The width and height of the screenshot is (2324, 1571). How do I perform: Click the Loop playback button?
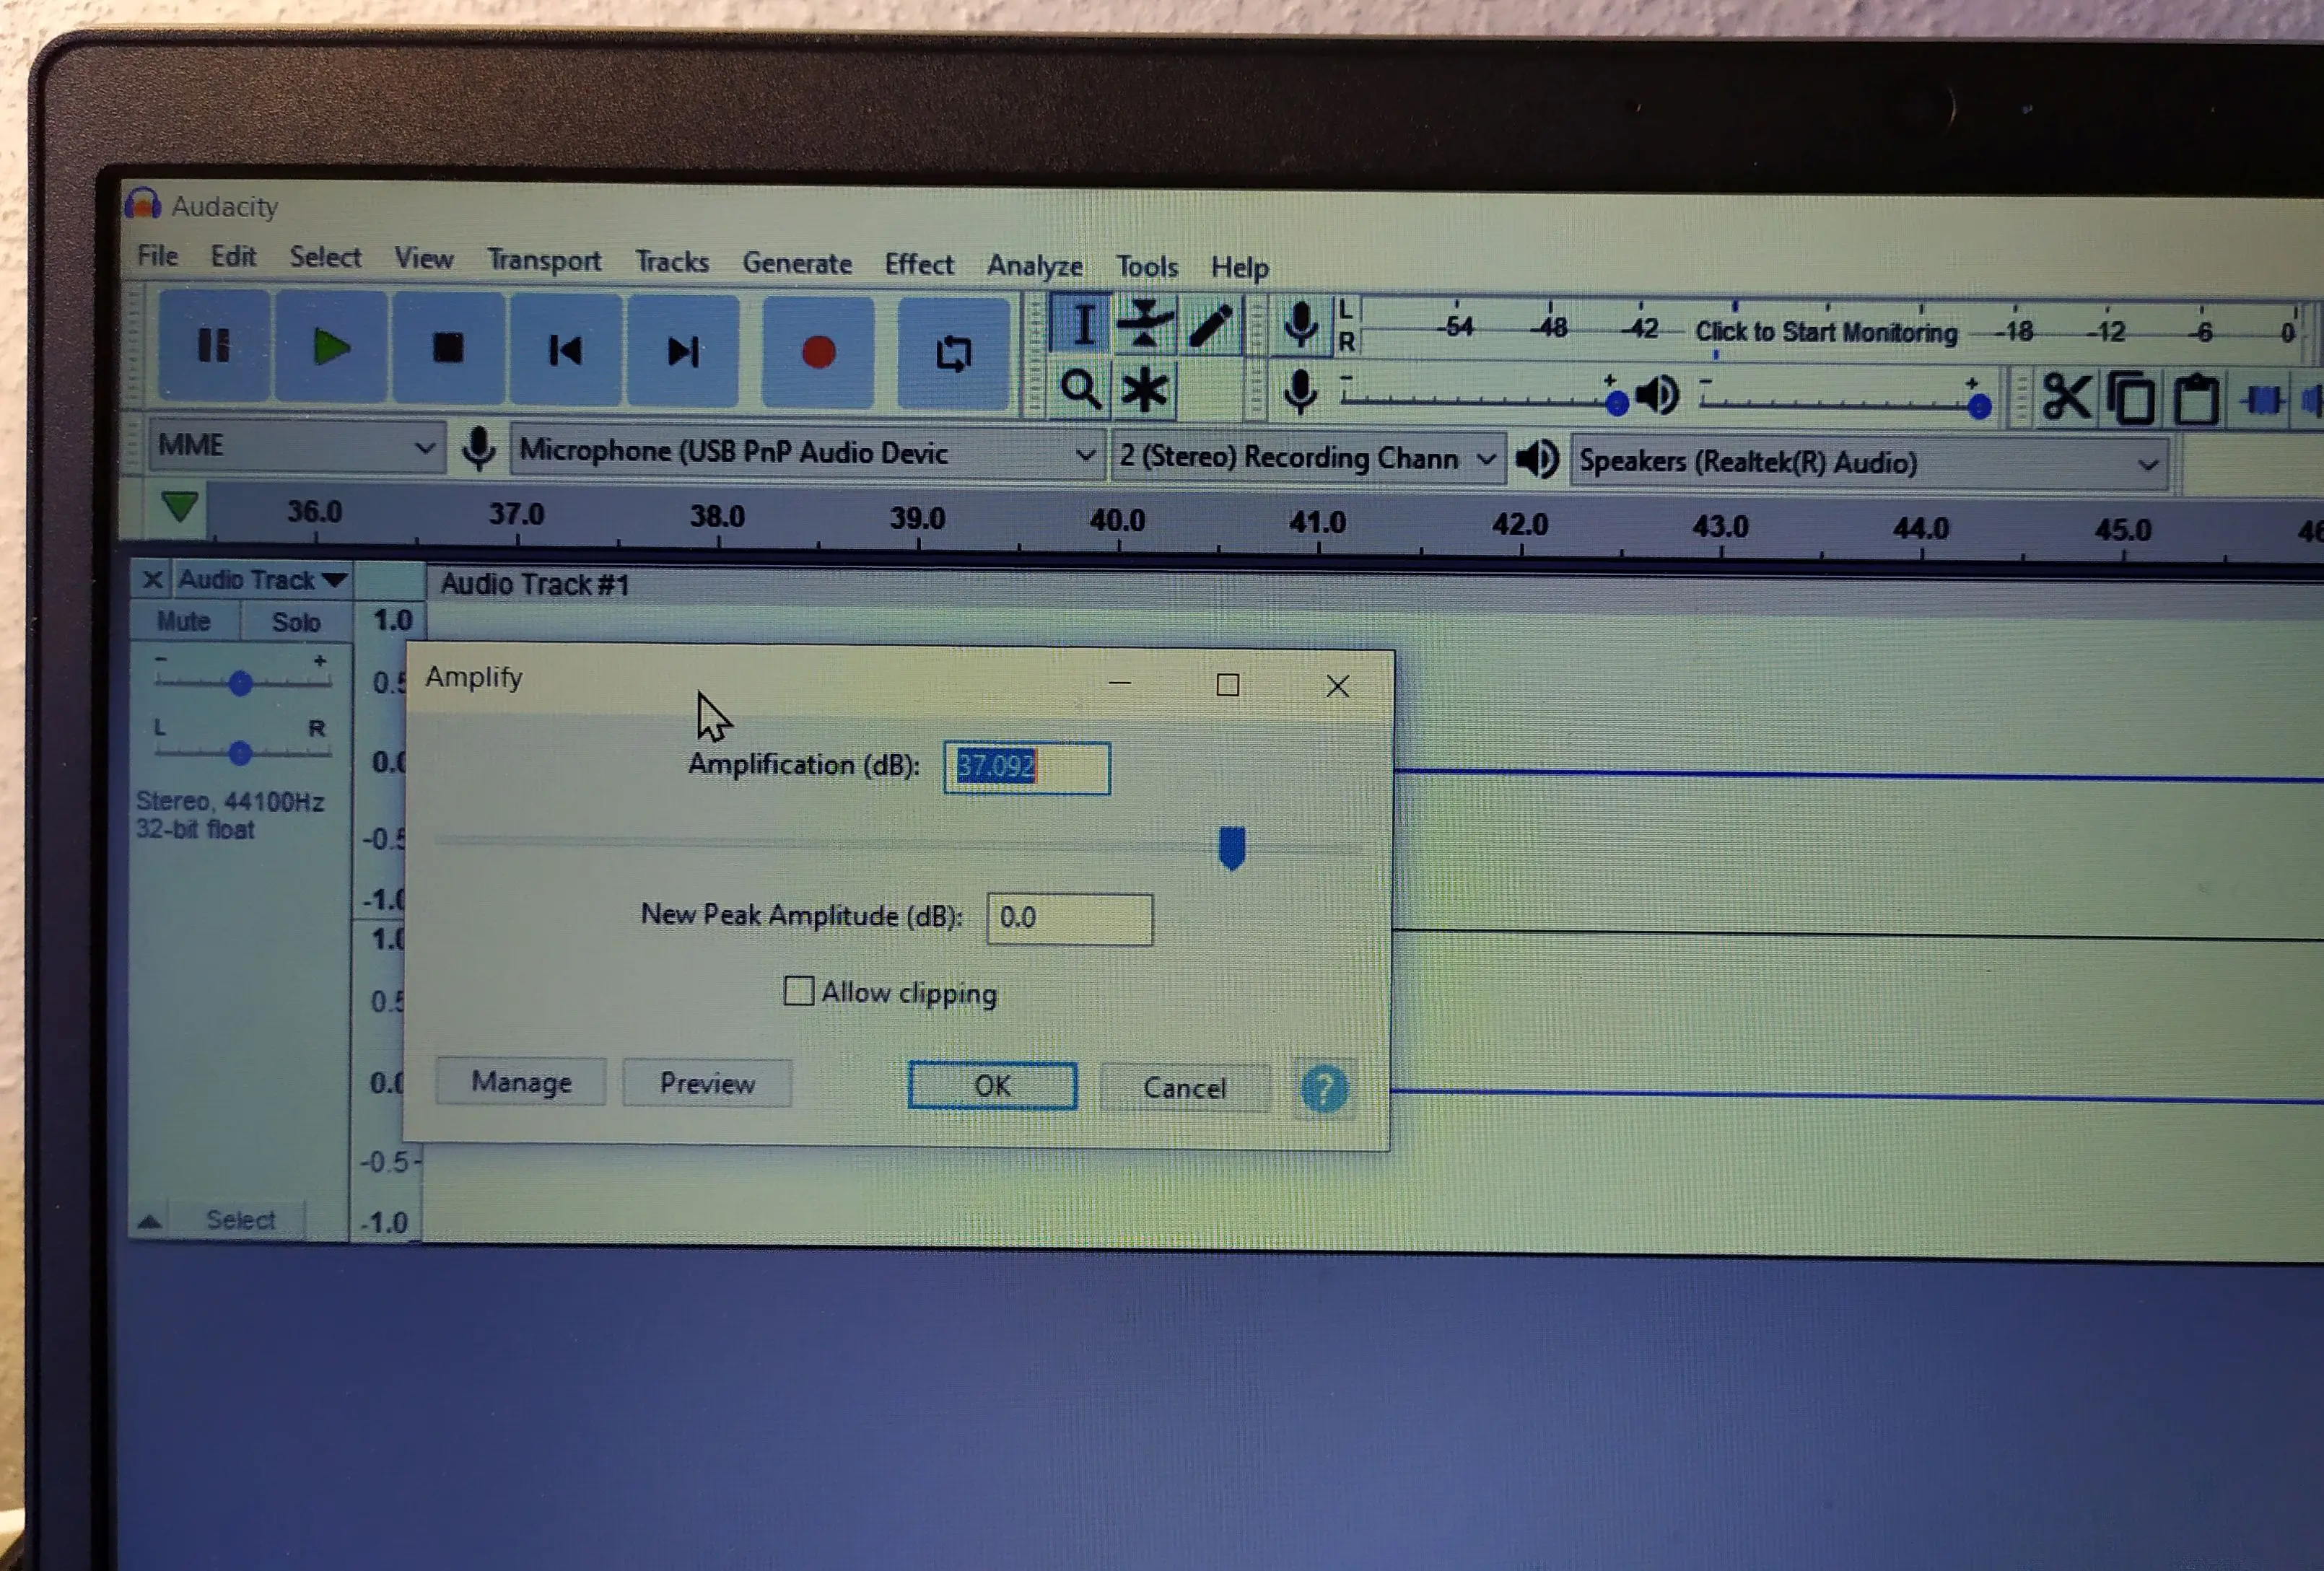tap(953, 353)
